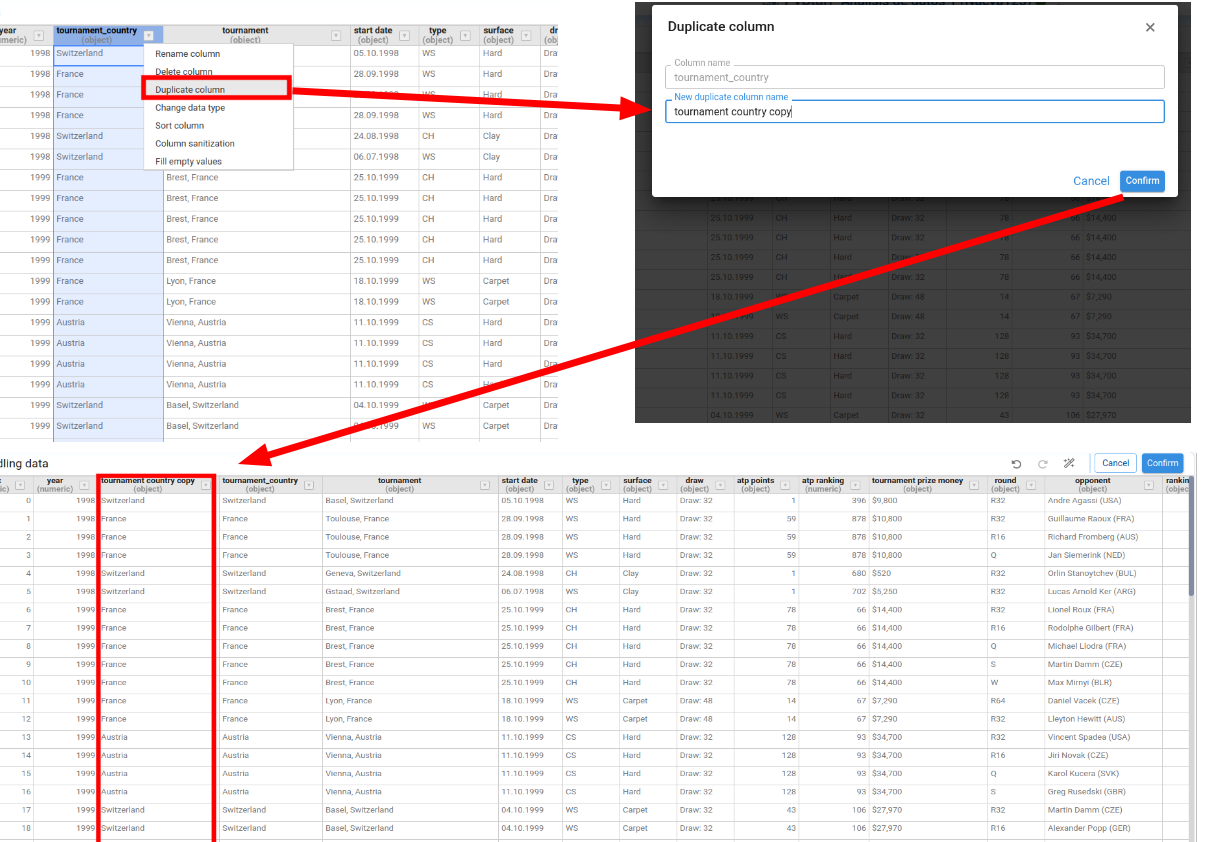Select Change data type menu entry
This screenshot has width=1229, height=842.
pos(190,108)
